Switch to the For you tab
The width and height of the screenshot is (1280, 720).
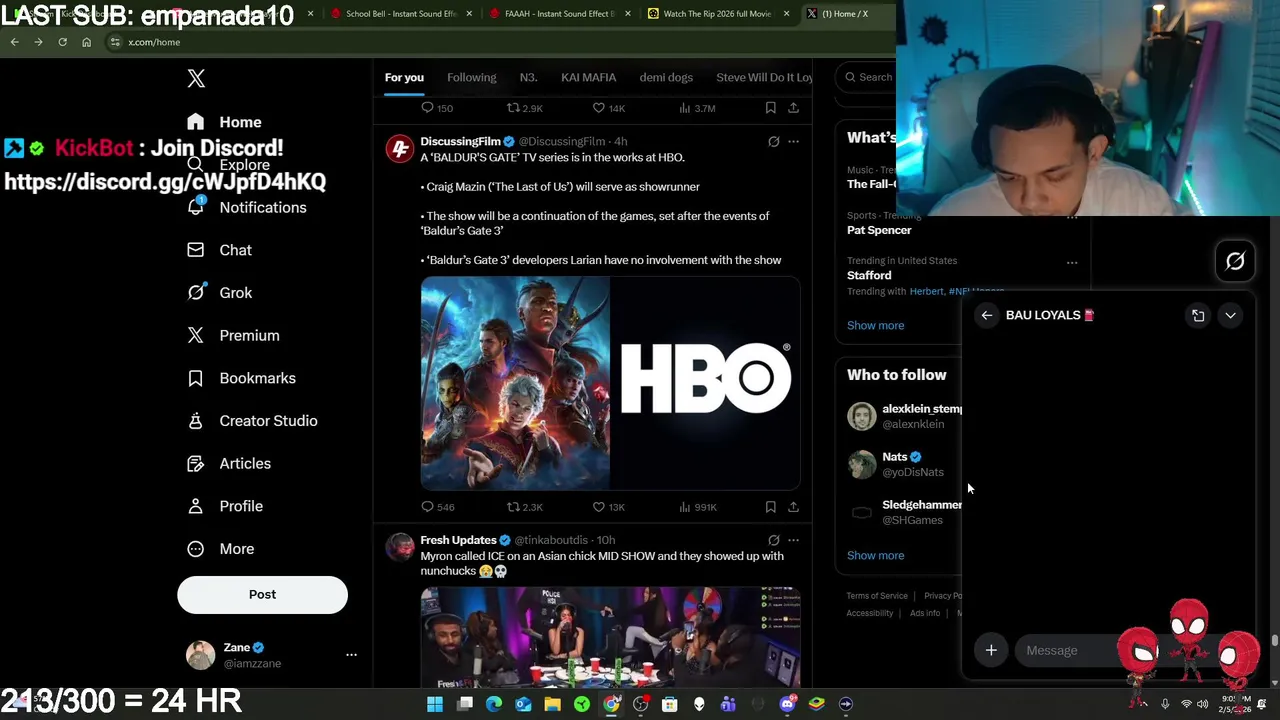pos(404,77)
